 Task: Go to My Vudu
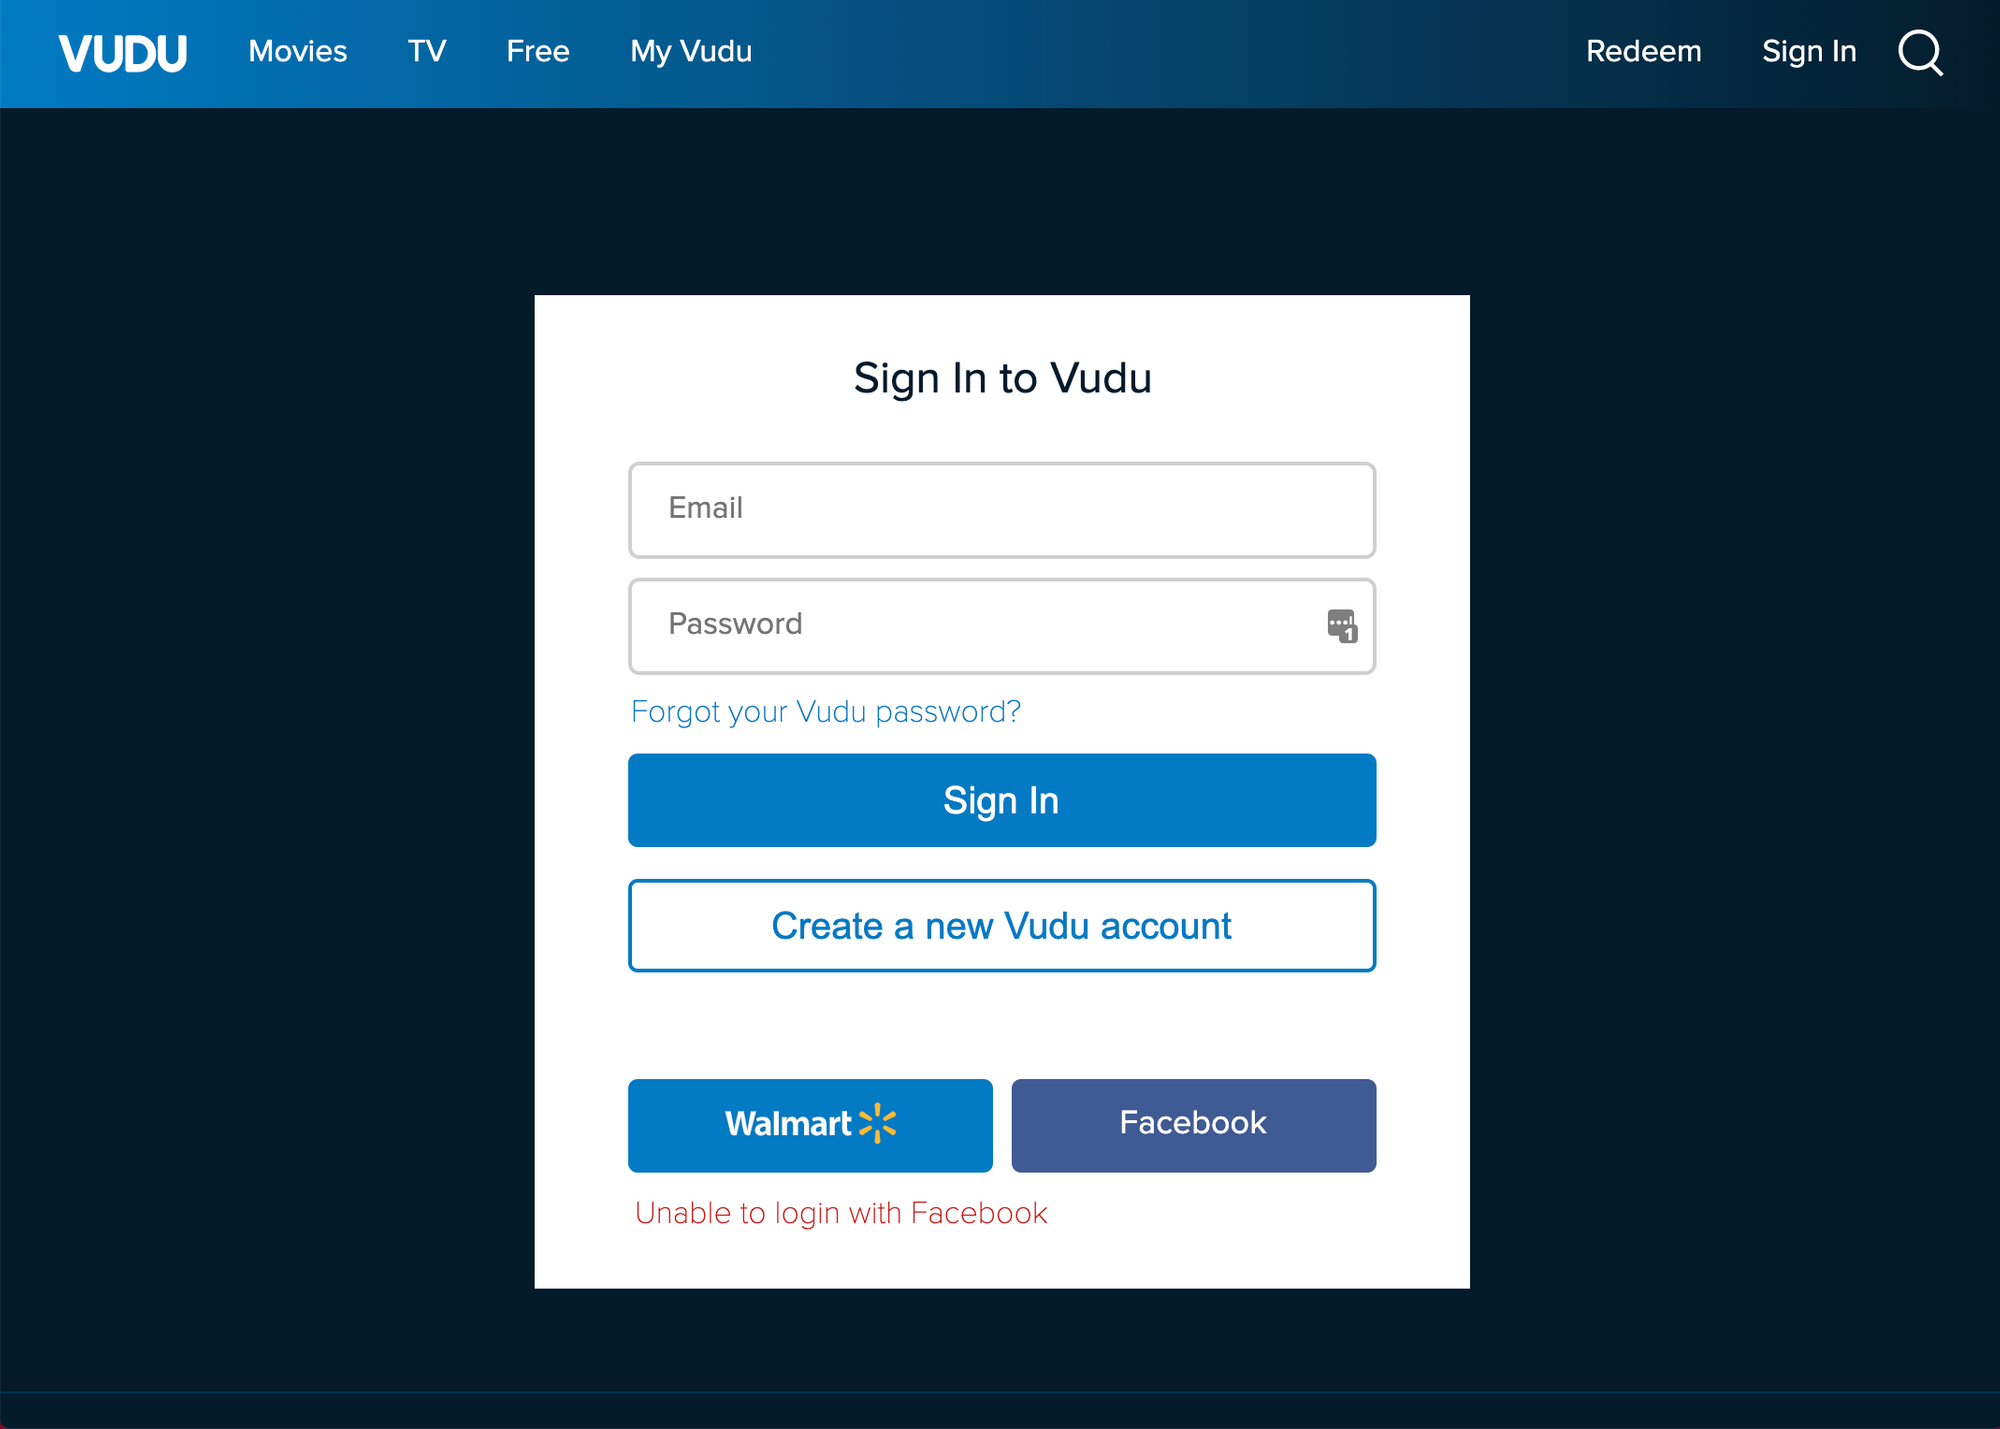click(691, 51)
